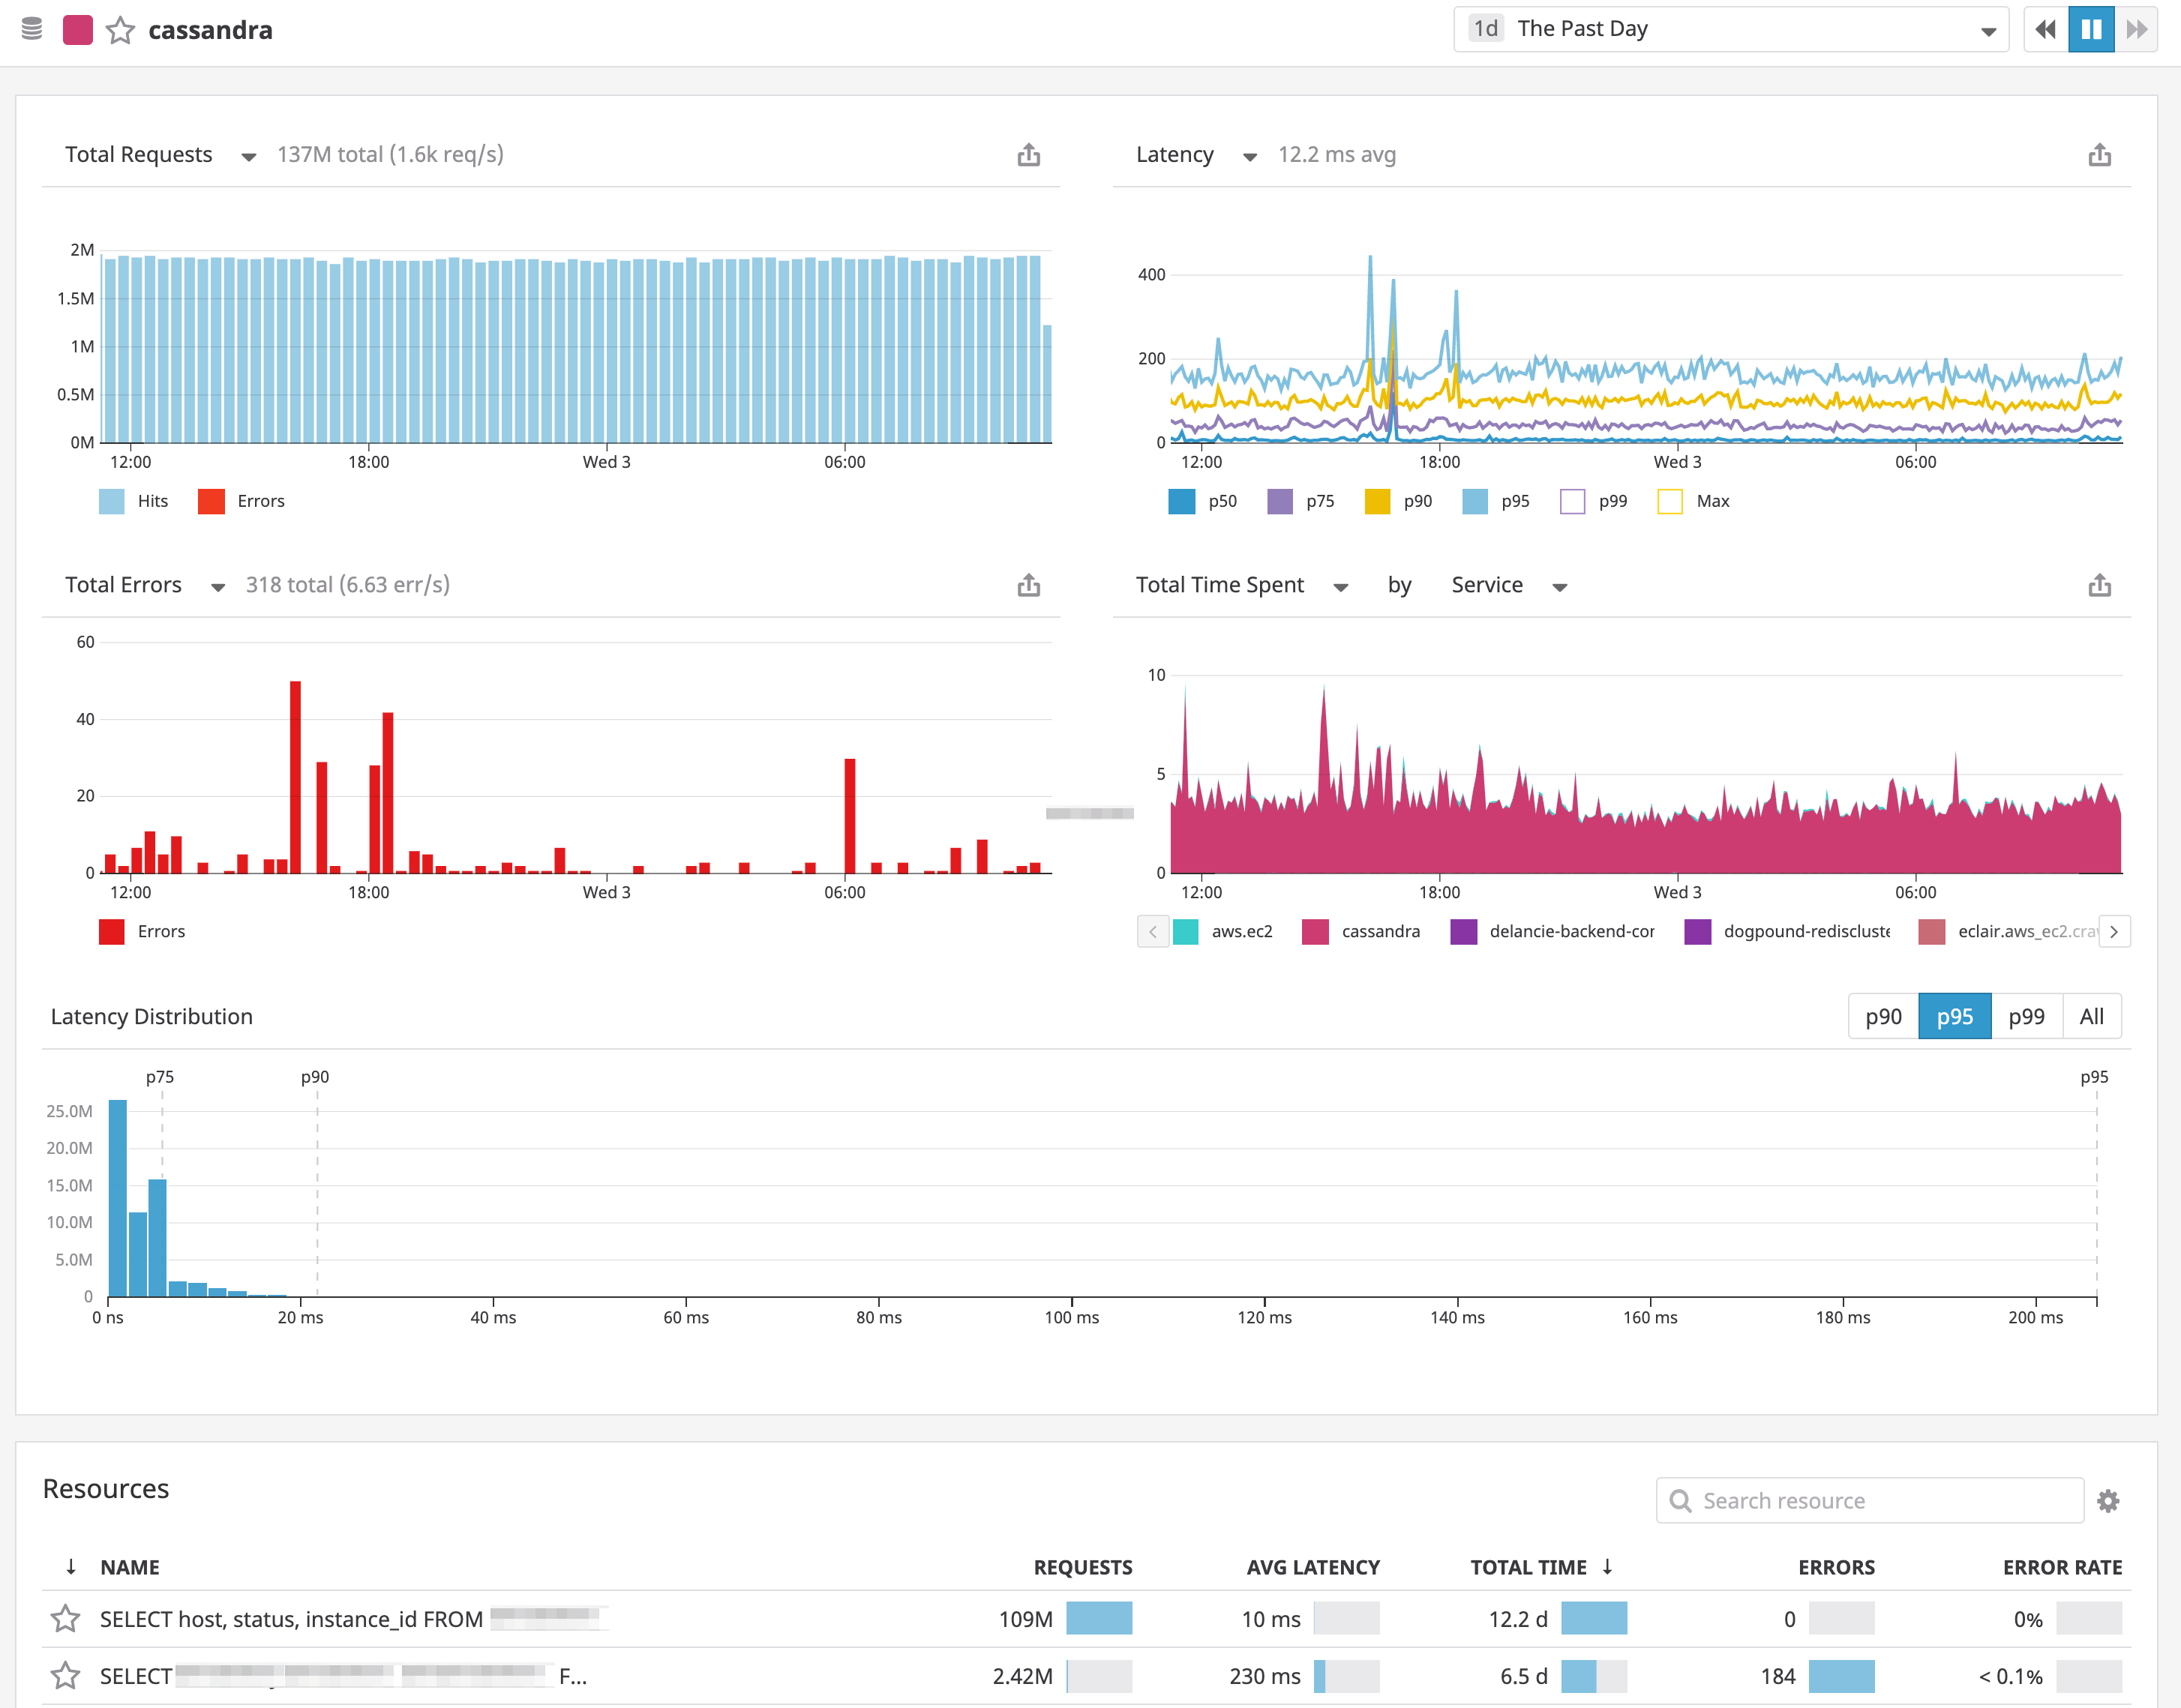
Task: Export the Total Requests chart
Action: click(1029, 154)
